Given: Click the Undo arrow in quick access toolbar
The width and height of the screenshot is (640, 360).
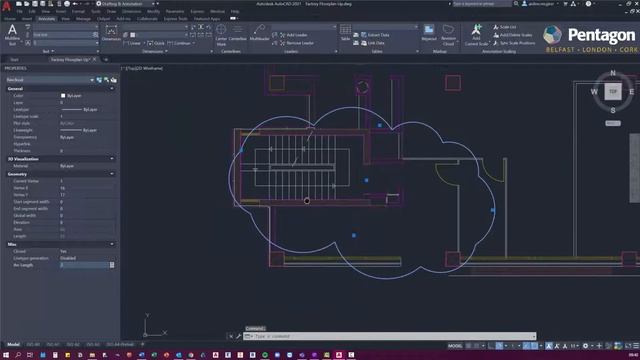Looking at the screenshot, I should pyautogui.click(x=75, y=4).
